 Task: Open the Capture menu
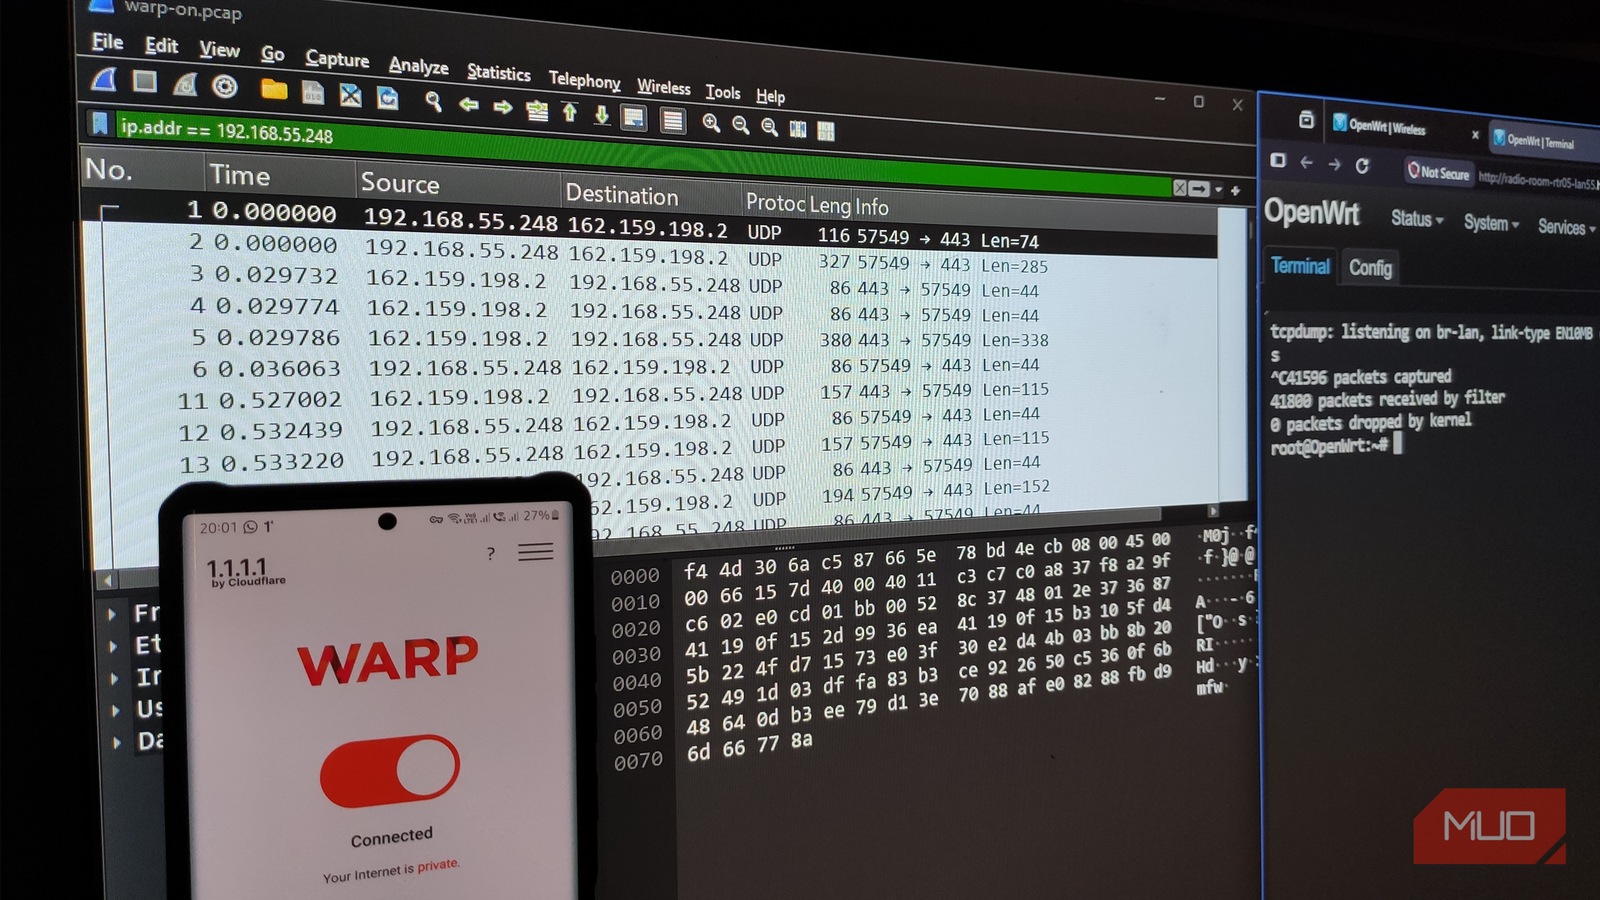pos(337,59)
